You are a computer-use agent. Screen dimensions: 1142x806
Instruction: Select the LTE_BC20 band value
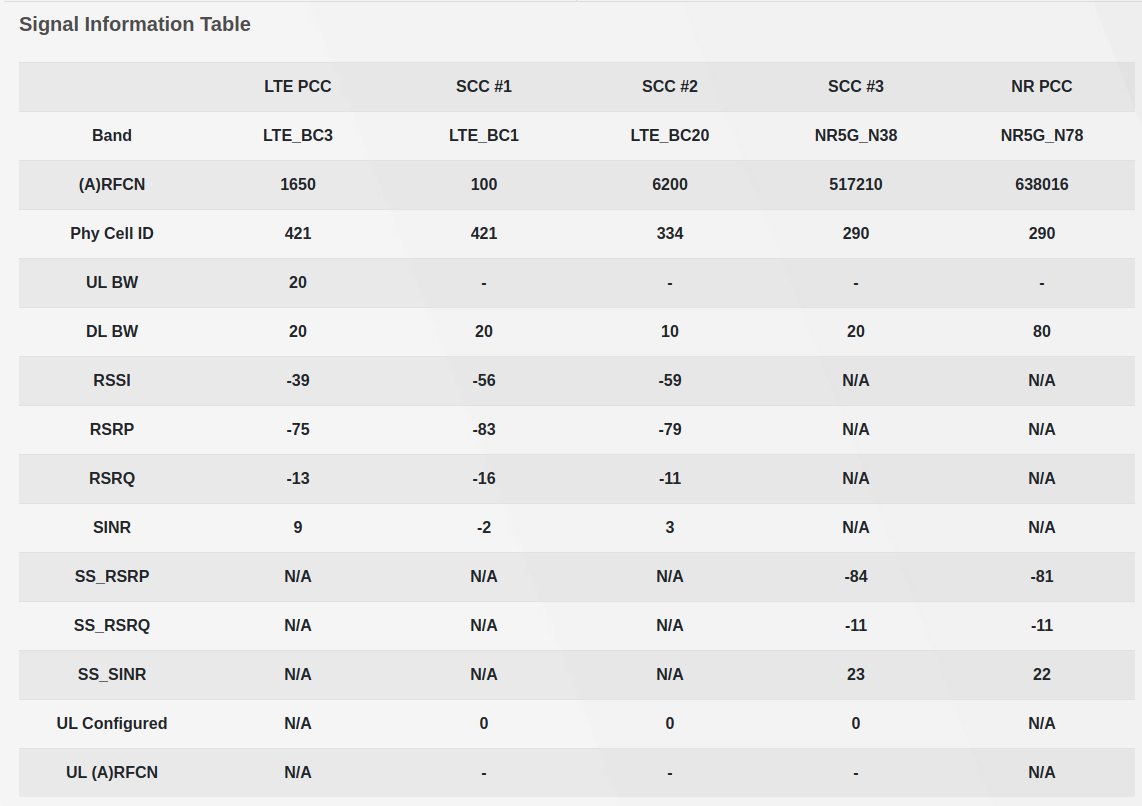click(x=670, y=136)
